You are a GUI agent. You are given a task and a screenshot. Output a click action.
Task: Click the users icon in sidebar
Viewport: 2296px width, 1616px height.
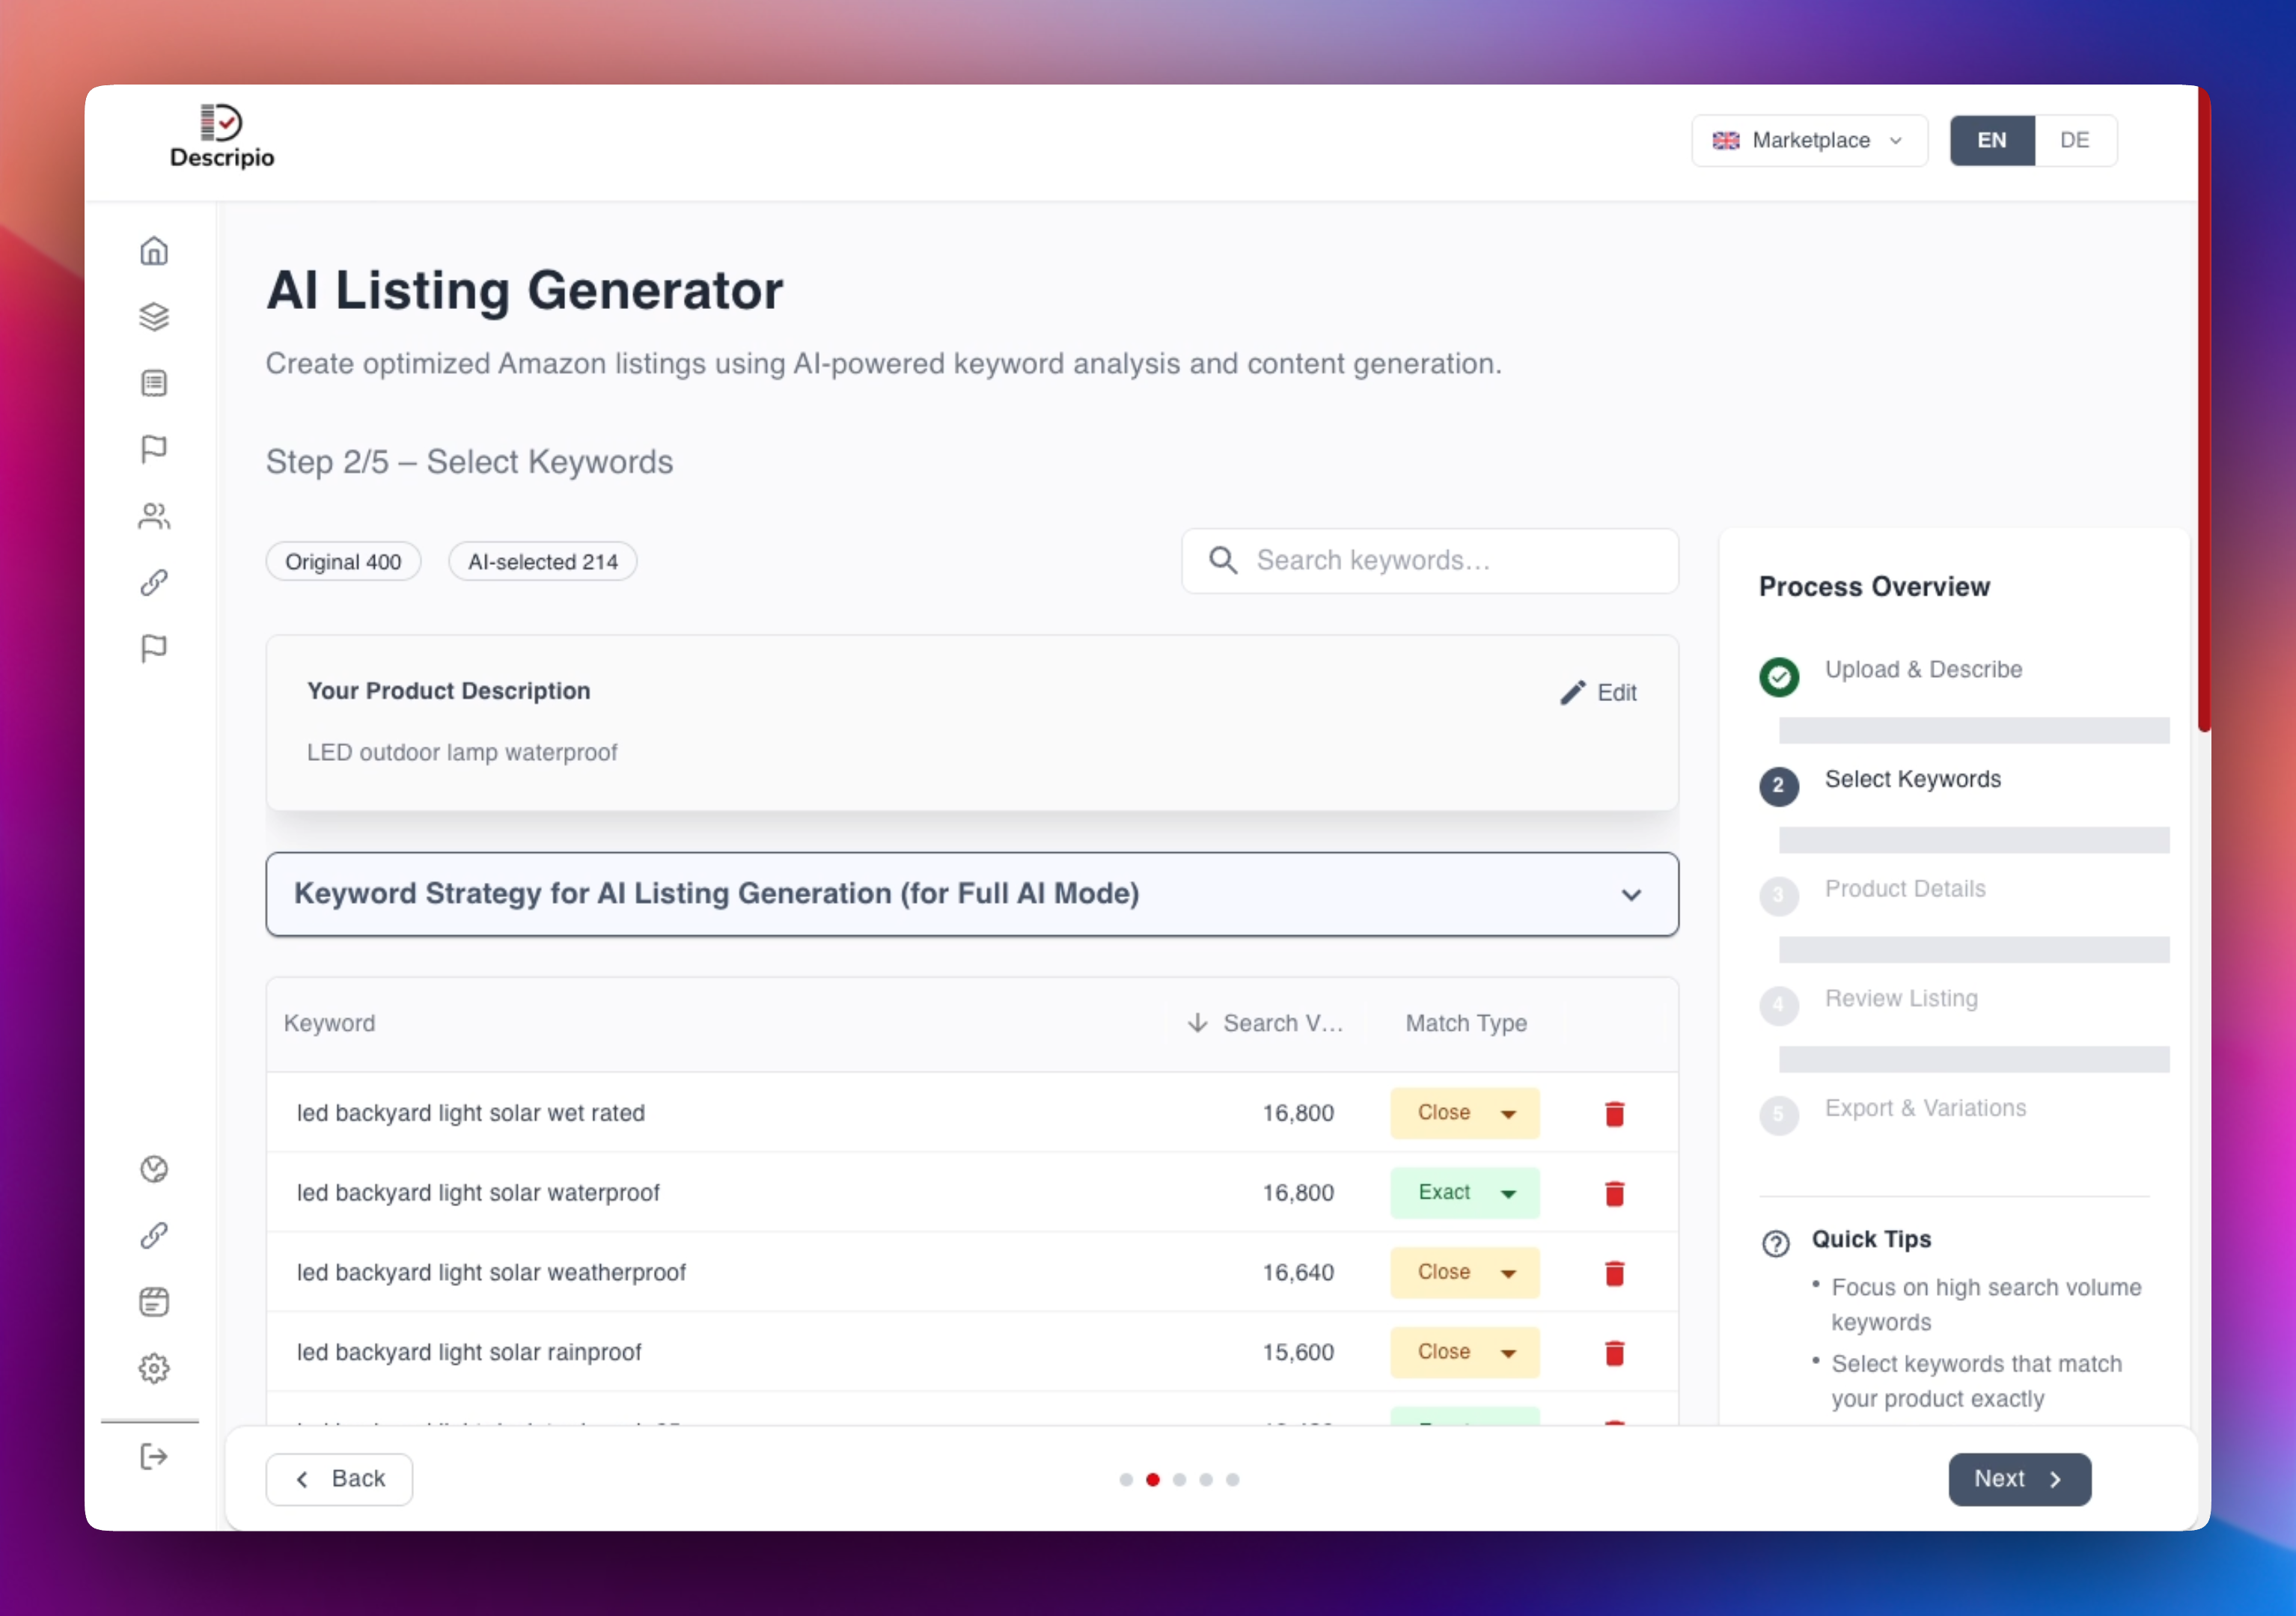coord(154,515)
